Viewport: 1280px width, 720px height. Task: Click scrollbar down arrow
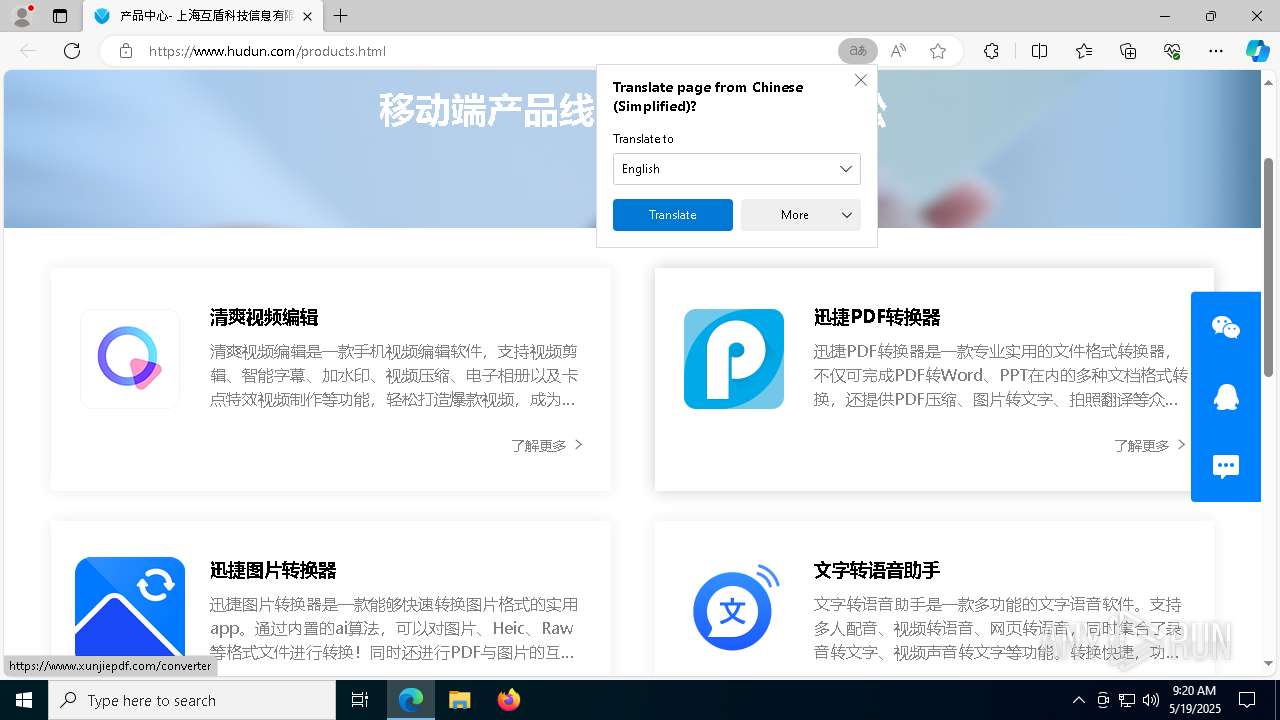[1269, 663]
